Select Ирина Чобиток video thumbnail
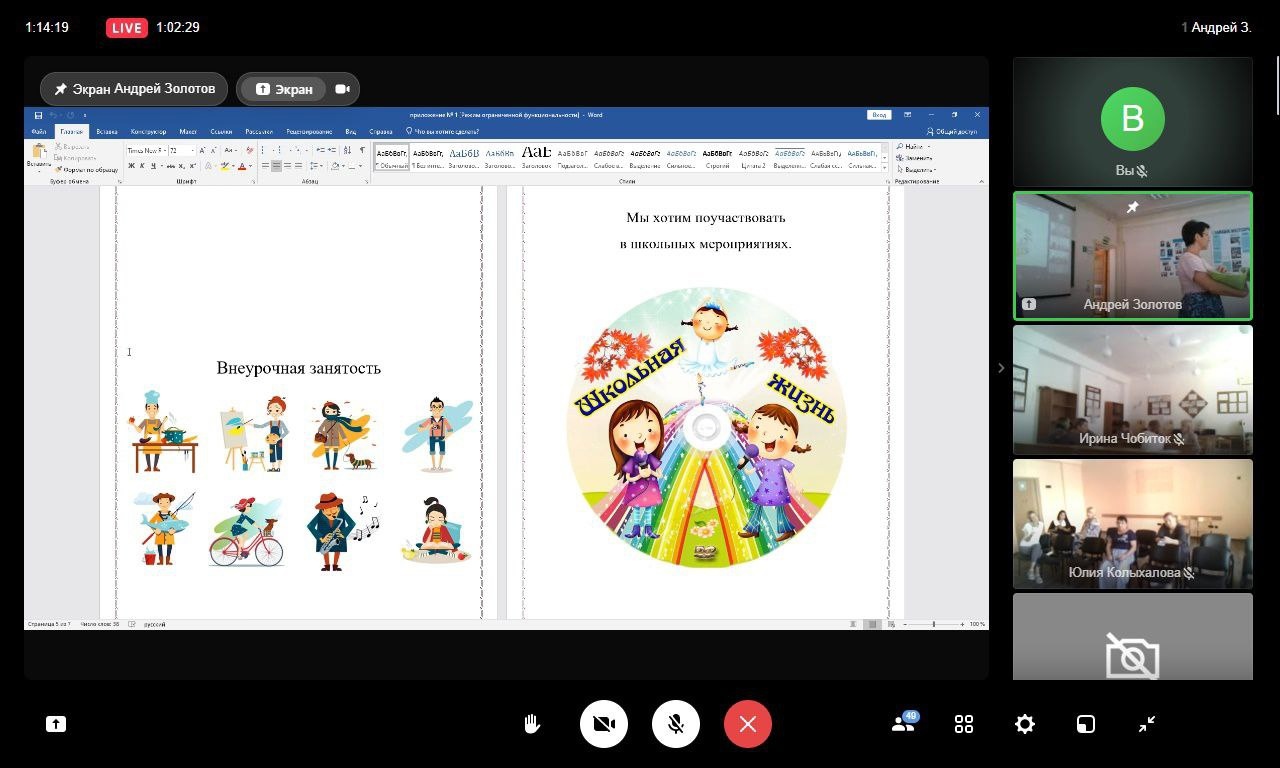1280x768 pixels. click(x=1132, y=390)
